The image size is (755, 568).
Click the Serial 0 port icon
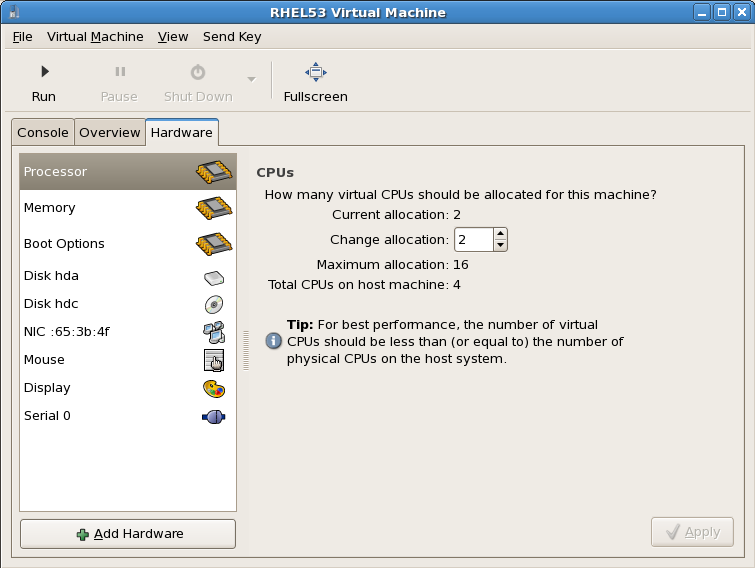[214, 416]
